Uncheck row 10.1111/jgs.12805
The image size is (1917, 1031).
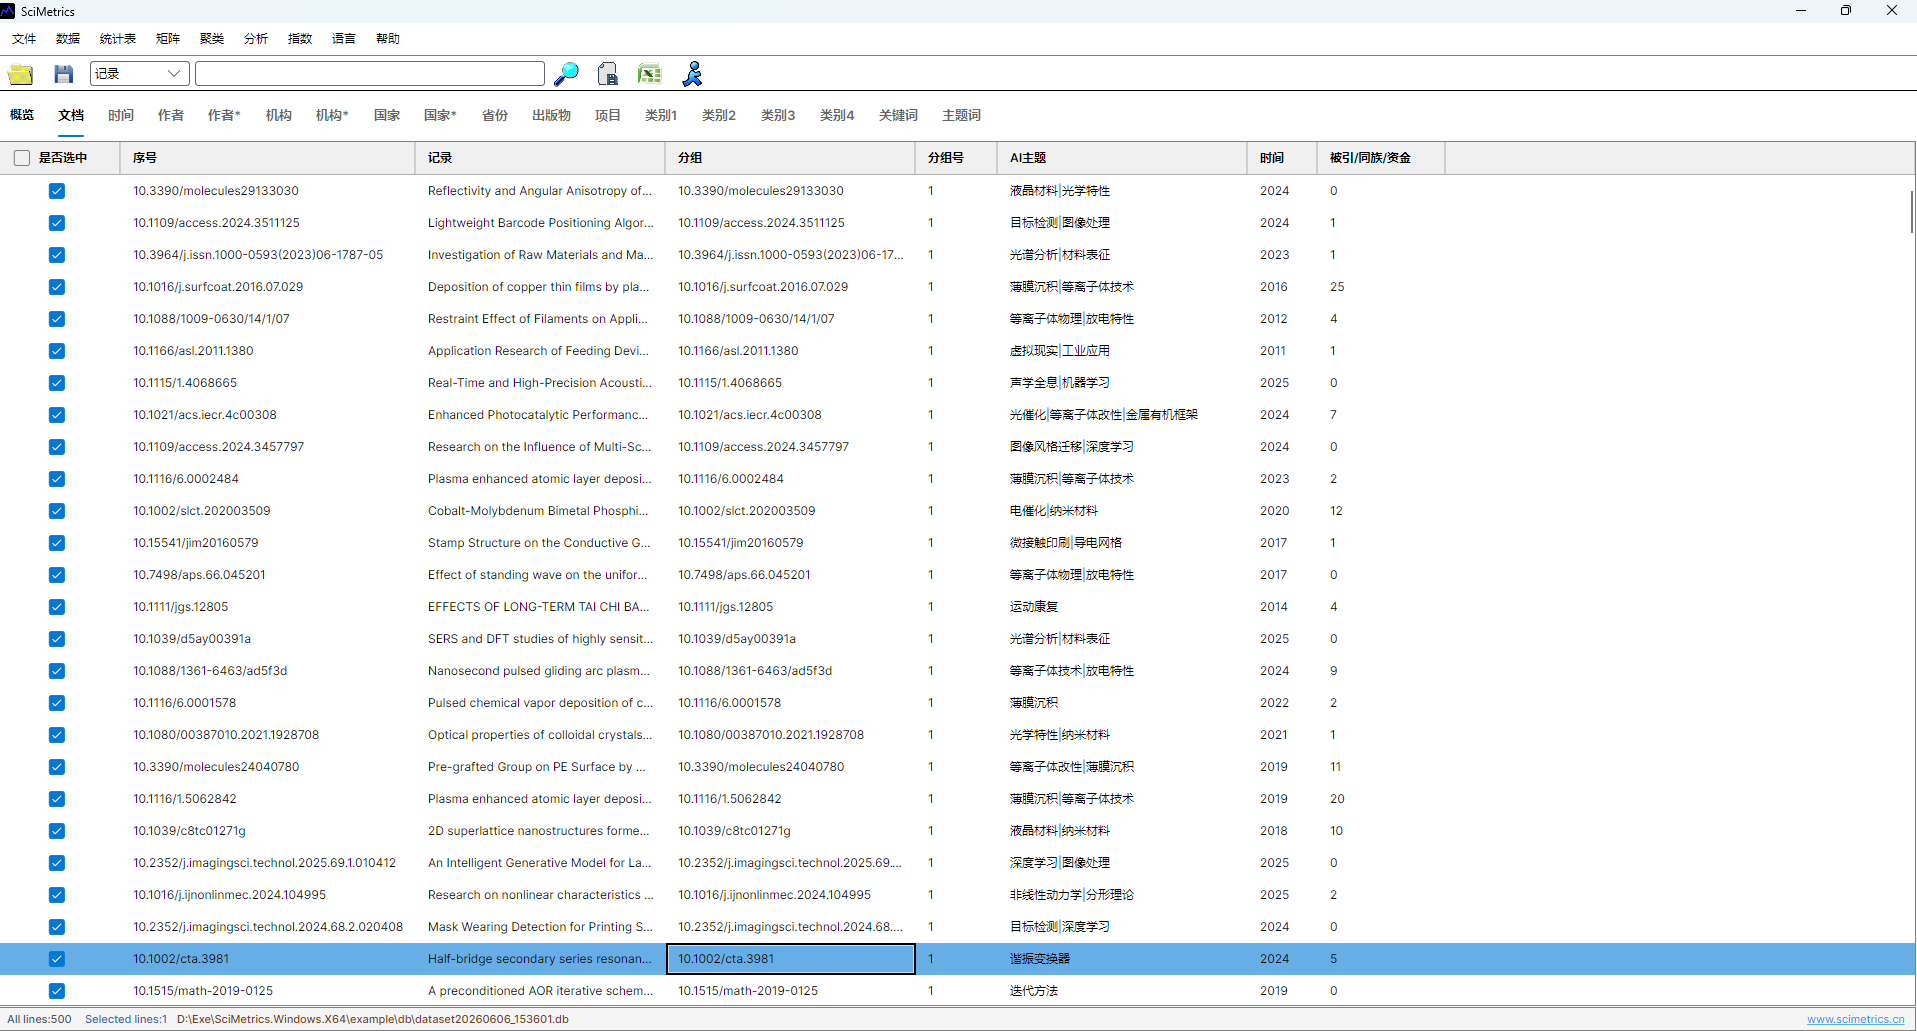(x=57, y=607)
